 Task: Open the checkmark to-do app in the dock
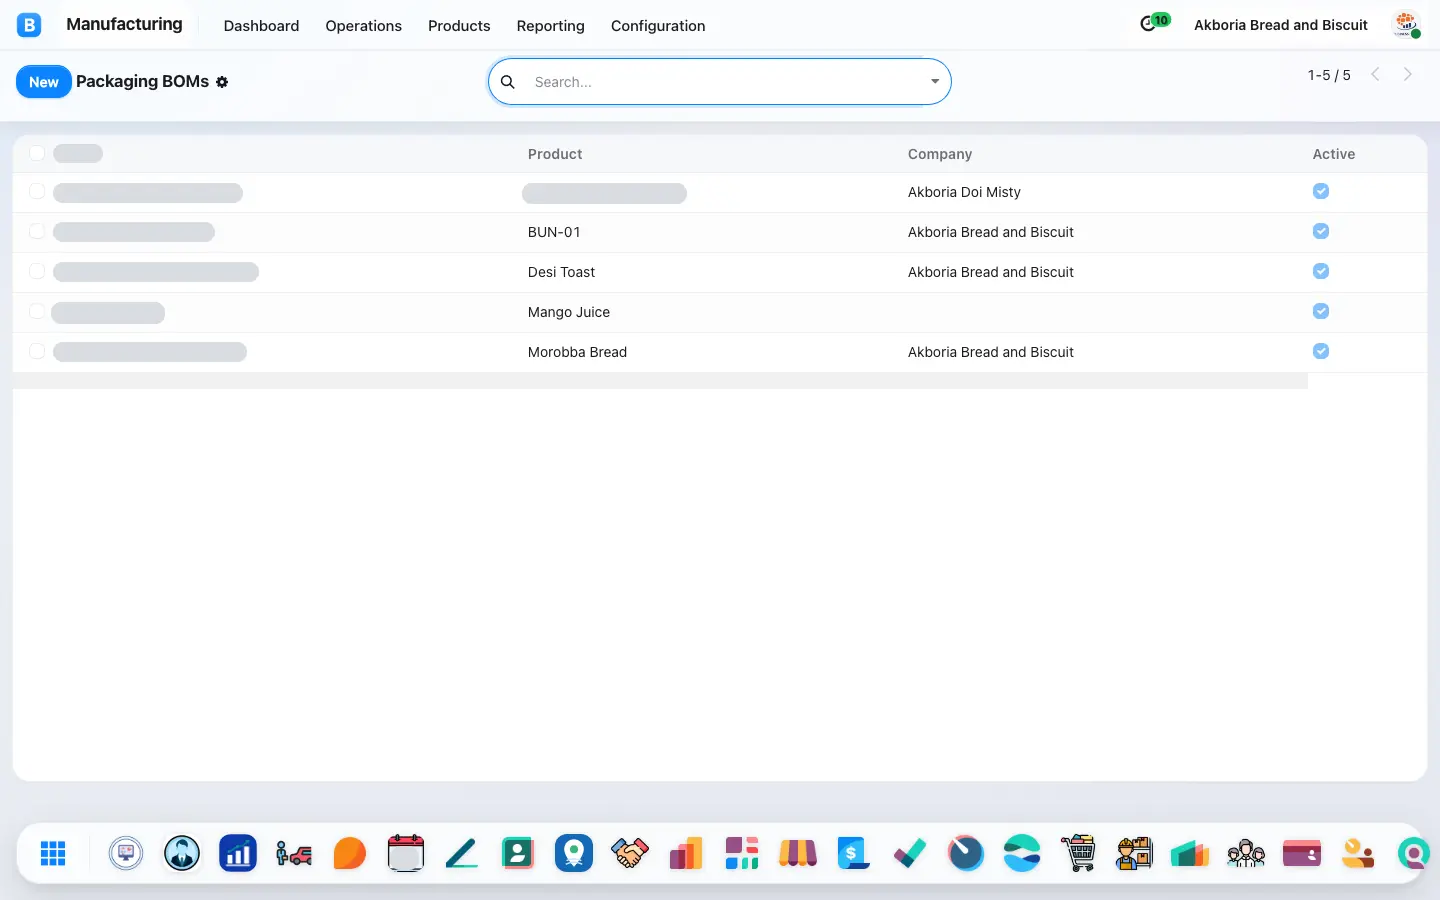[910, 853]
